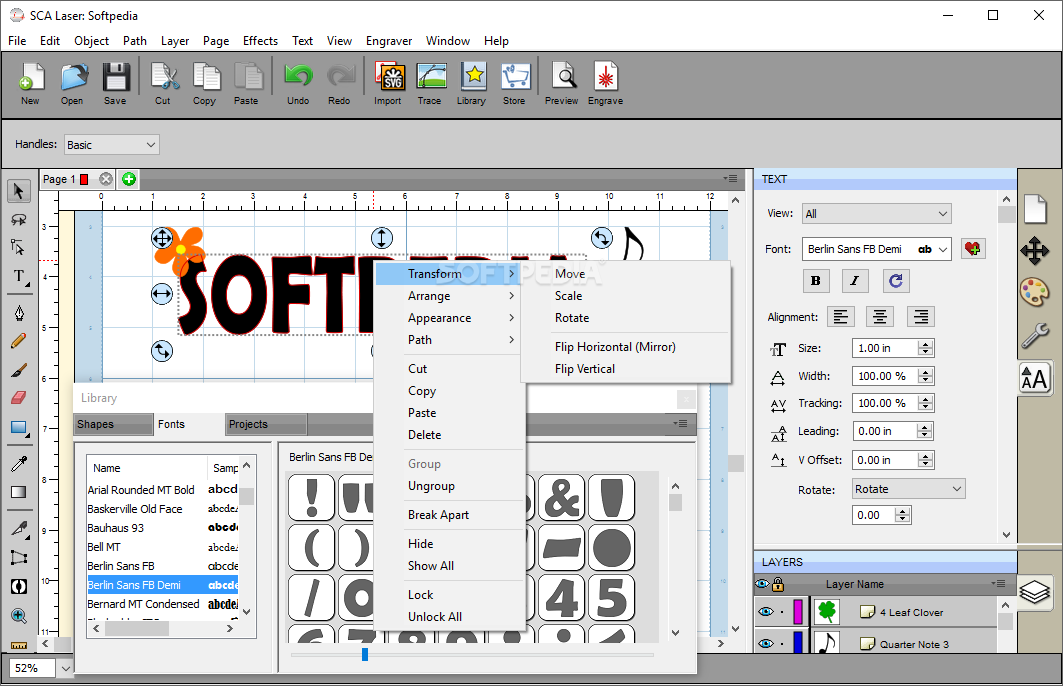Click the magenta 4 Leaf Clover layer color
Screen dimensions: 1063x686
797,611
